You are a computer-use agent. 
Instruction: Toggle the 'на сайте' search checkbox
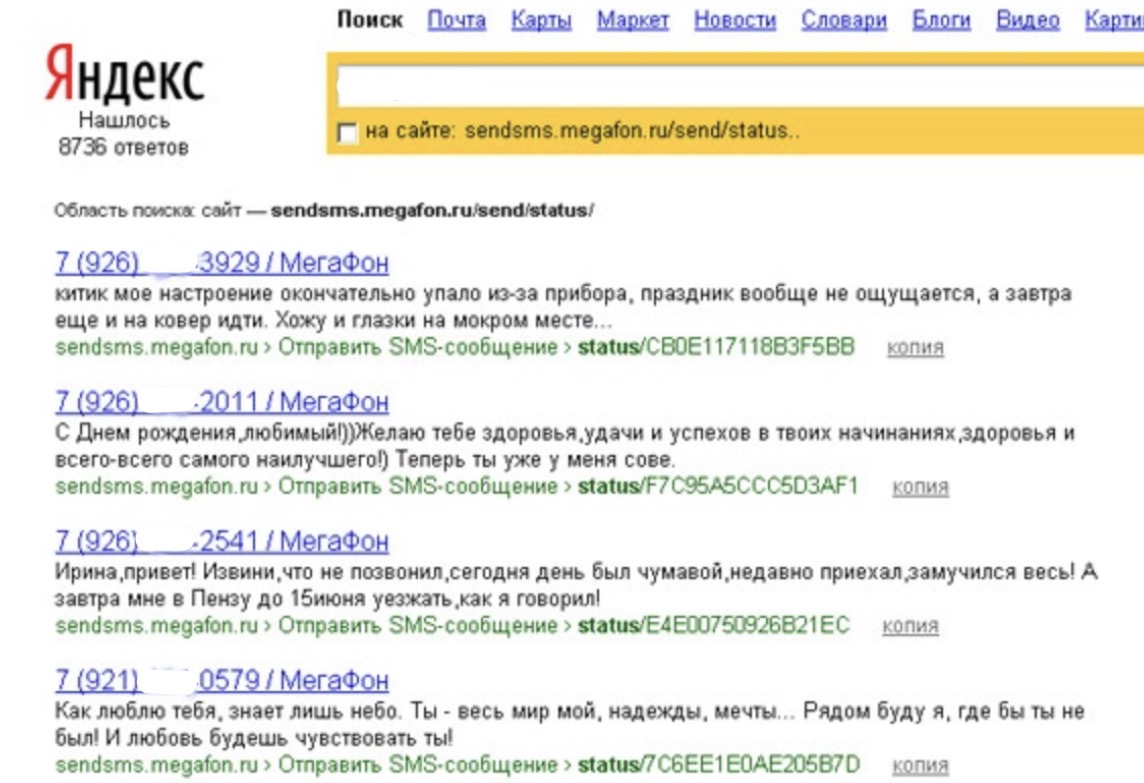pyautogui.click(x=347, y=133)
